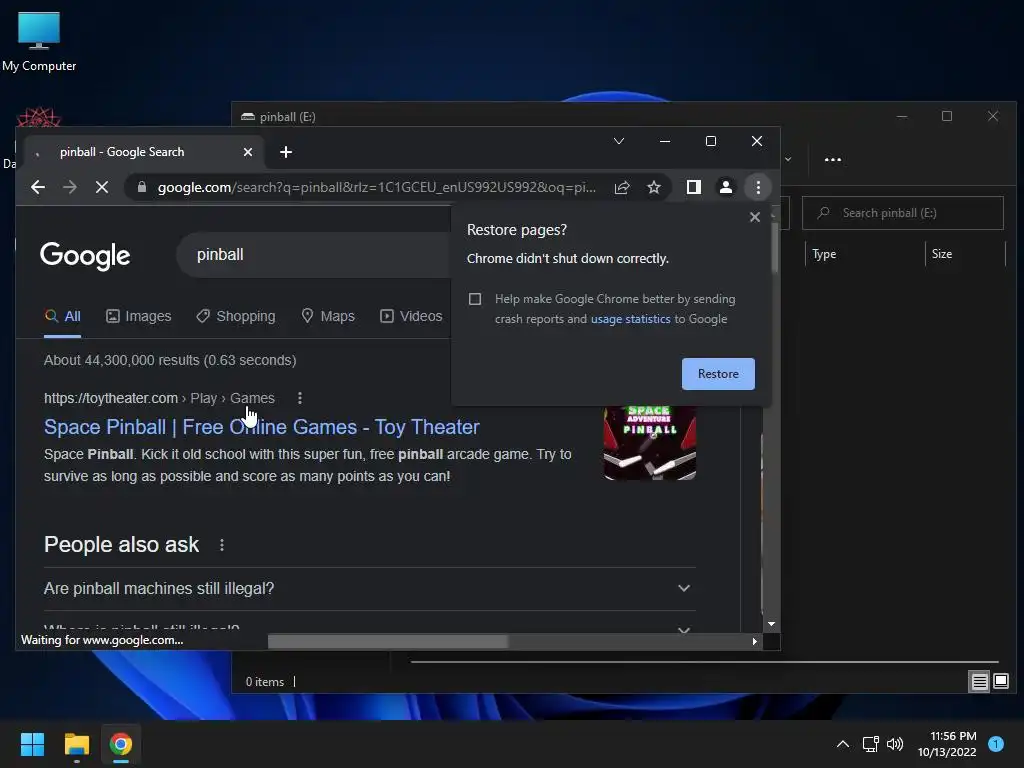This screenshot has width=1024, height=768.
Task: Open File Explorer from taskbar
Action: [x=76, y=744]
